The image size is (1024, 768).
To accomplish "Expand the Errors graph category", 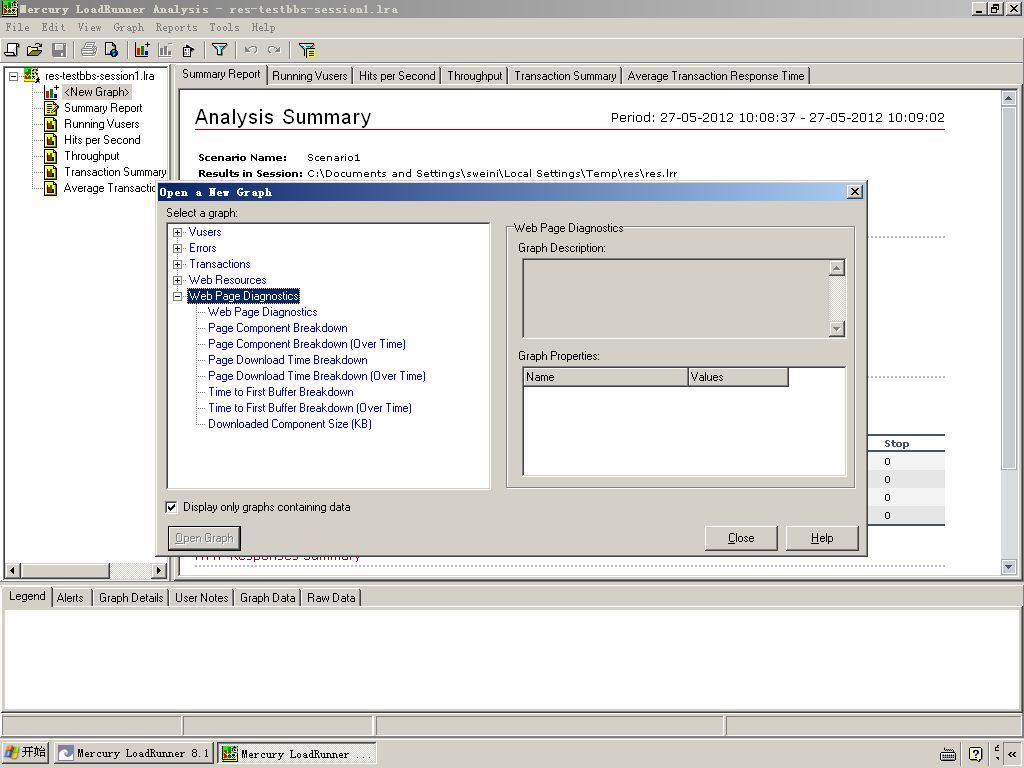I will click(x=178, y=248).
